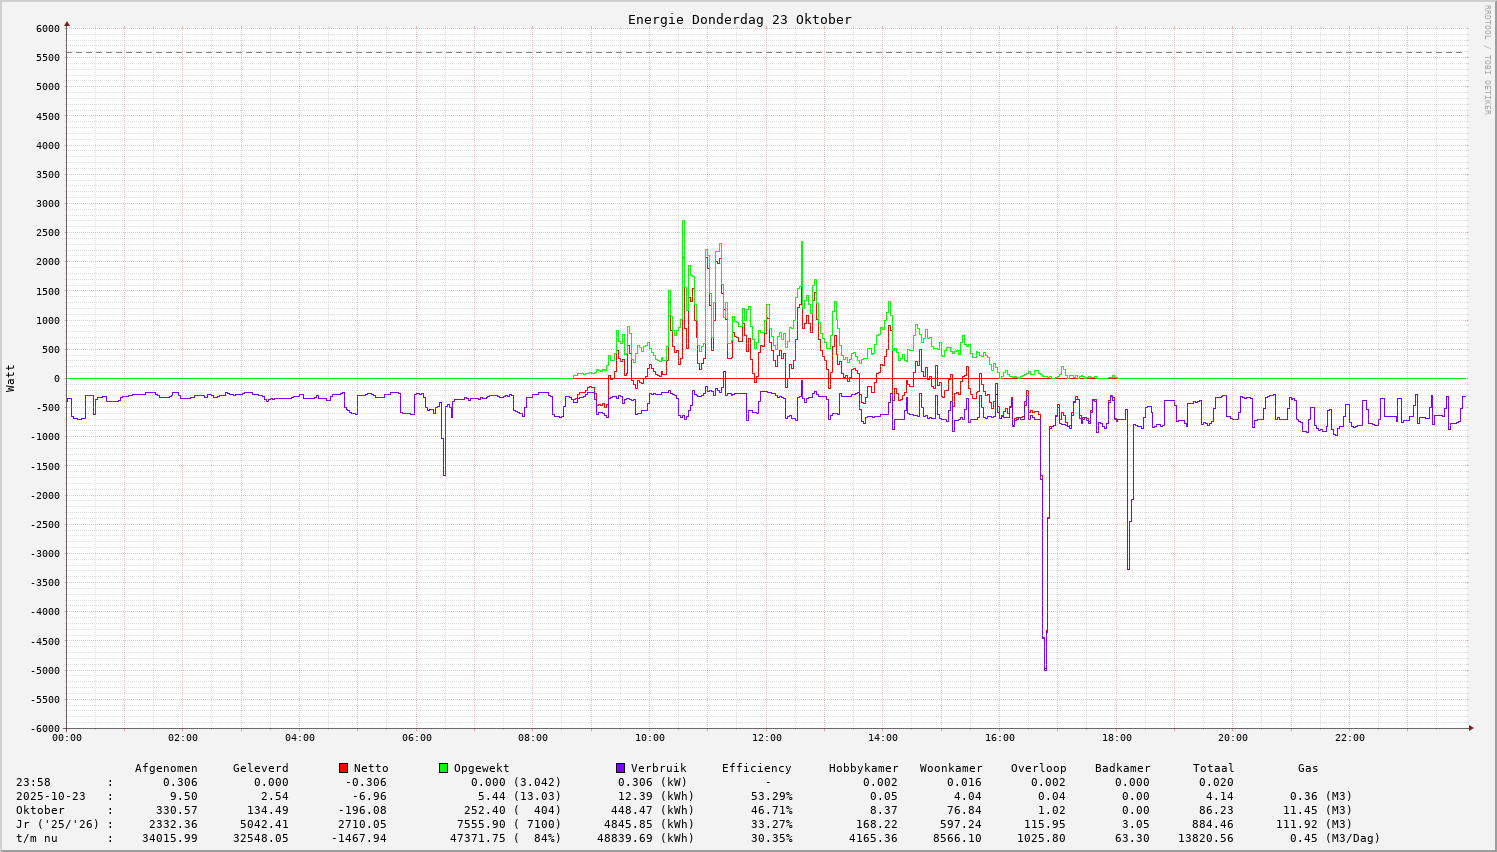Click the purple Verbruik legend square
This screenshot has width=1497, height=852.
[620, 768]
